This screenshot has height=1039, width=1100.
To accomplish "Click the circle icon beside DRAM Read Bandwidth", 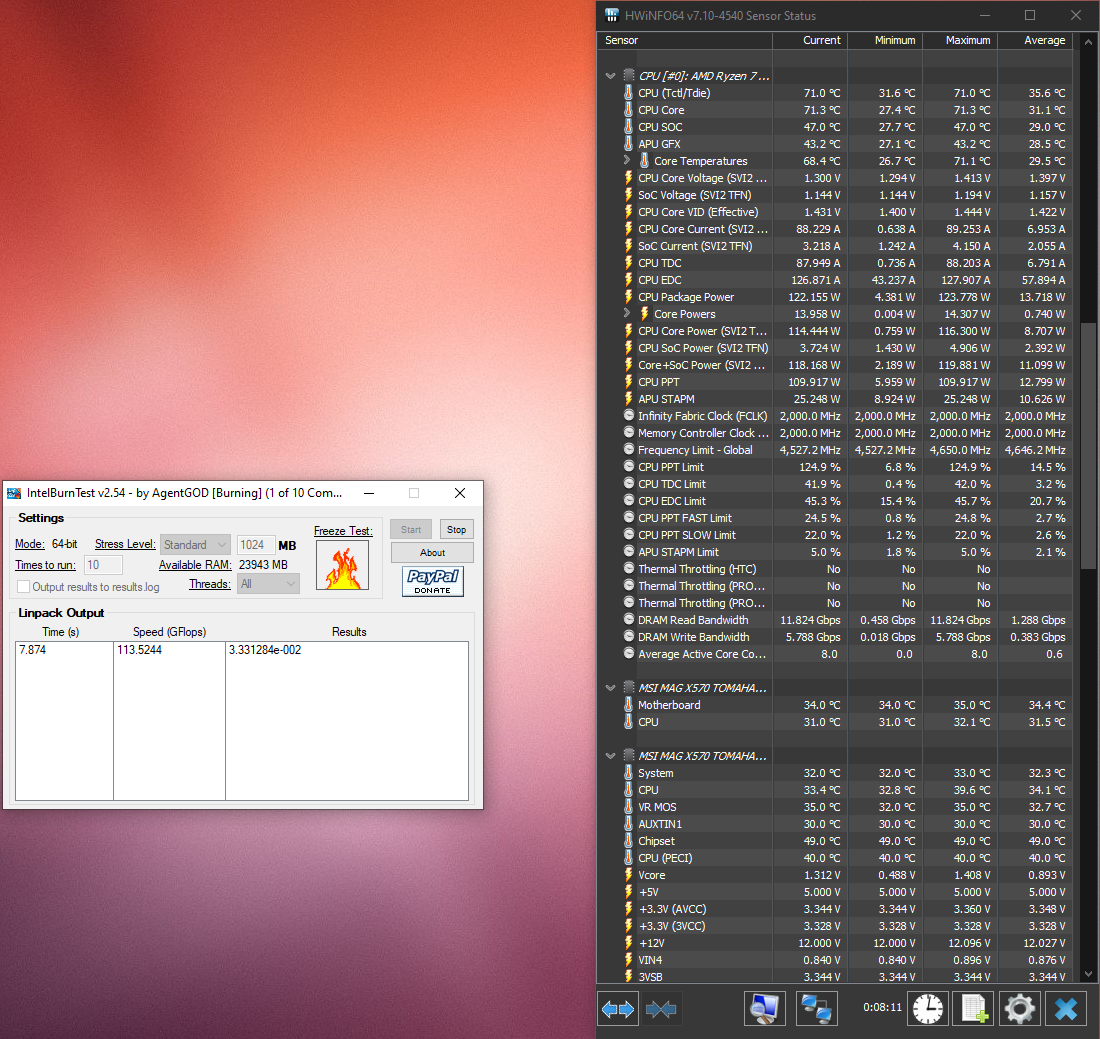I will (x=629, y=619).
